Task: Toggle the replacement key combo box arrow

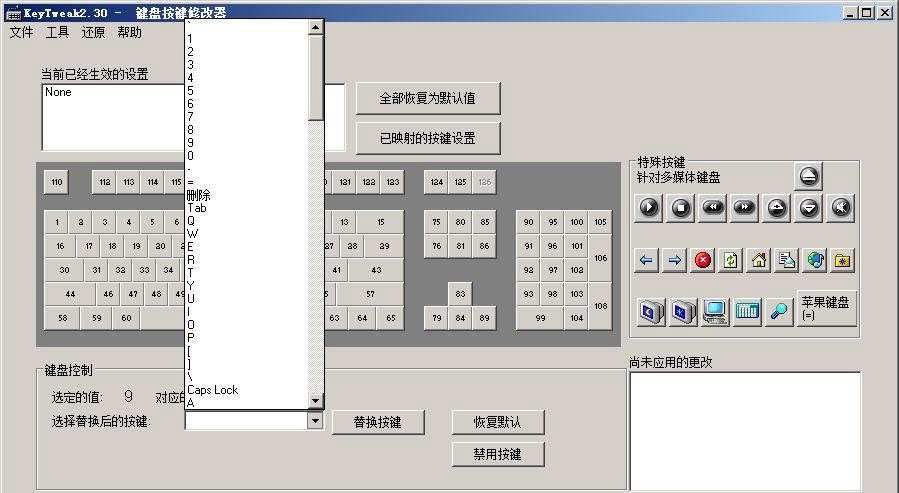Action: (x=315, y=421)
